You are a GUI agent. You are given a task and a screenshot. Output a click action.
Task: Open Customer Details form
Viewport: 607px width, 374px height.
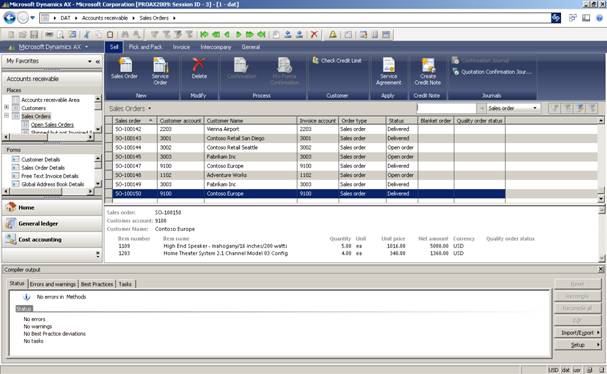(x=41, y=160)
